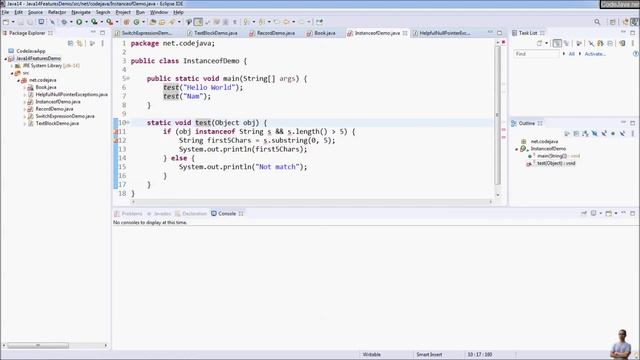
Task: Click the Search magnifier icon in the toolbar
Action: pos(597,22)
